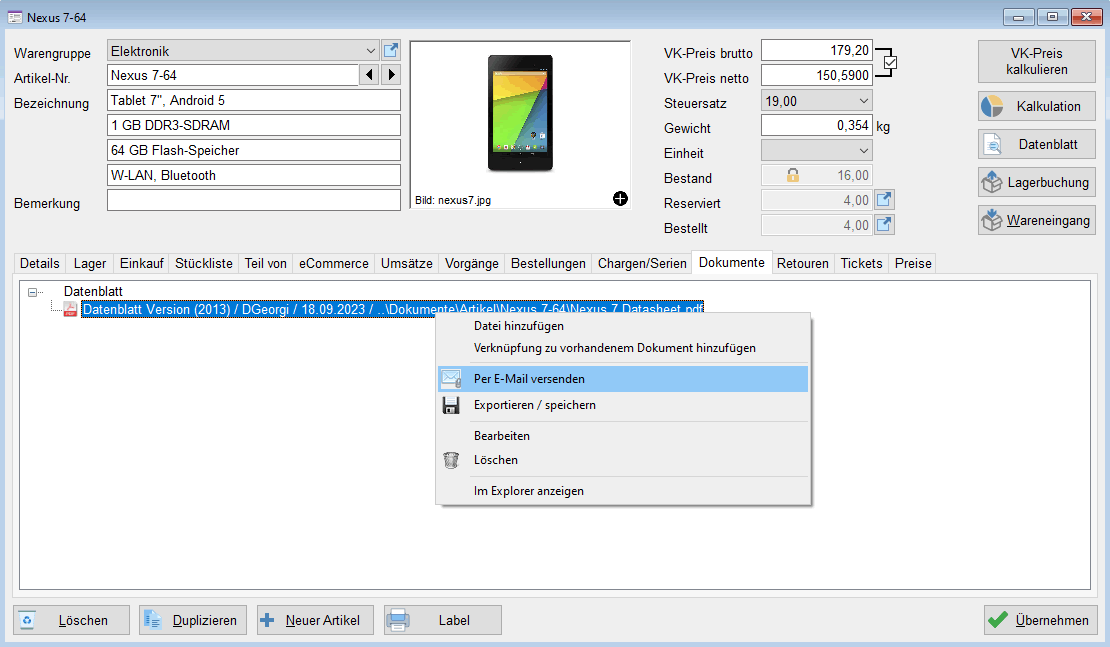The width and height of the screenshot is (1110, 647).
Task: Open the Retouren tab
Action: pos(803,263)
